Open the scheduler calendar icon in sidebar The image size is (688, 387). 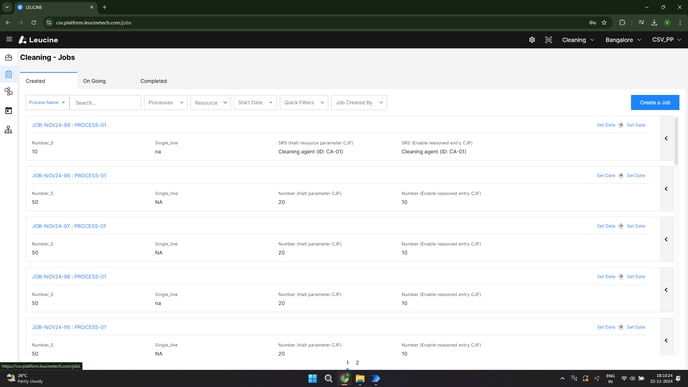coord(8,111)
